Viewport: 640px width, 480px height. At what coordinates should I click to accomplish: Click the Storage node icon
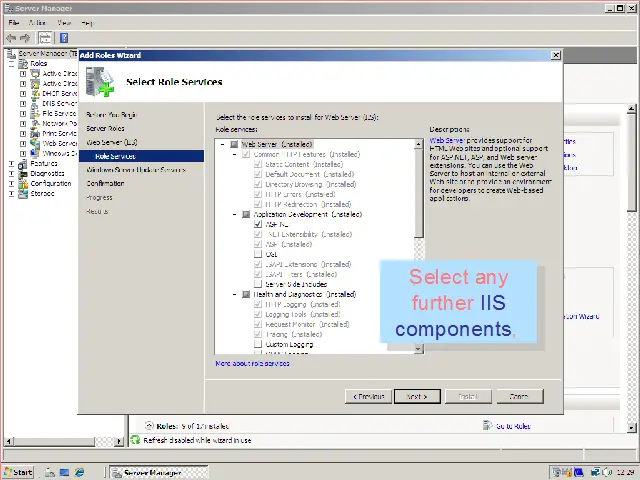(x=23, y=193)
